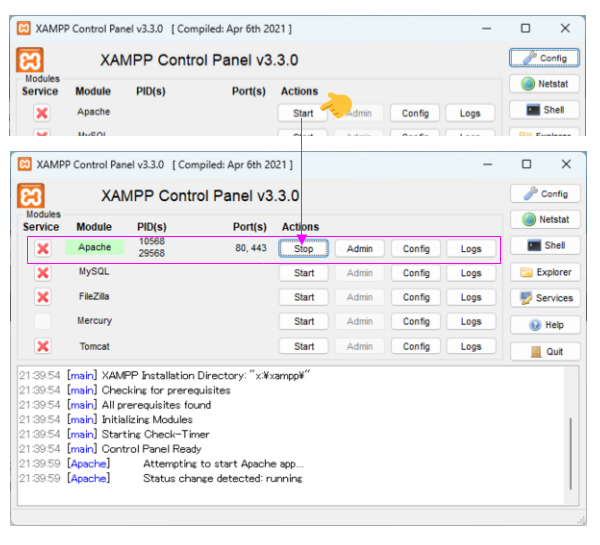This screenshot has width=600, height=545.
Task: Click the Netstat button in lower panel
Action: tap(545, 219)
